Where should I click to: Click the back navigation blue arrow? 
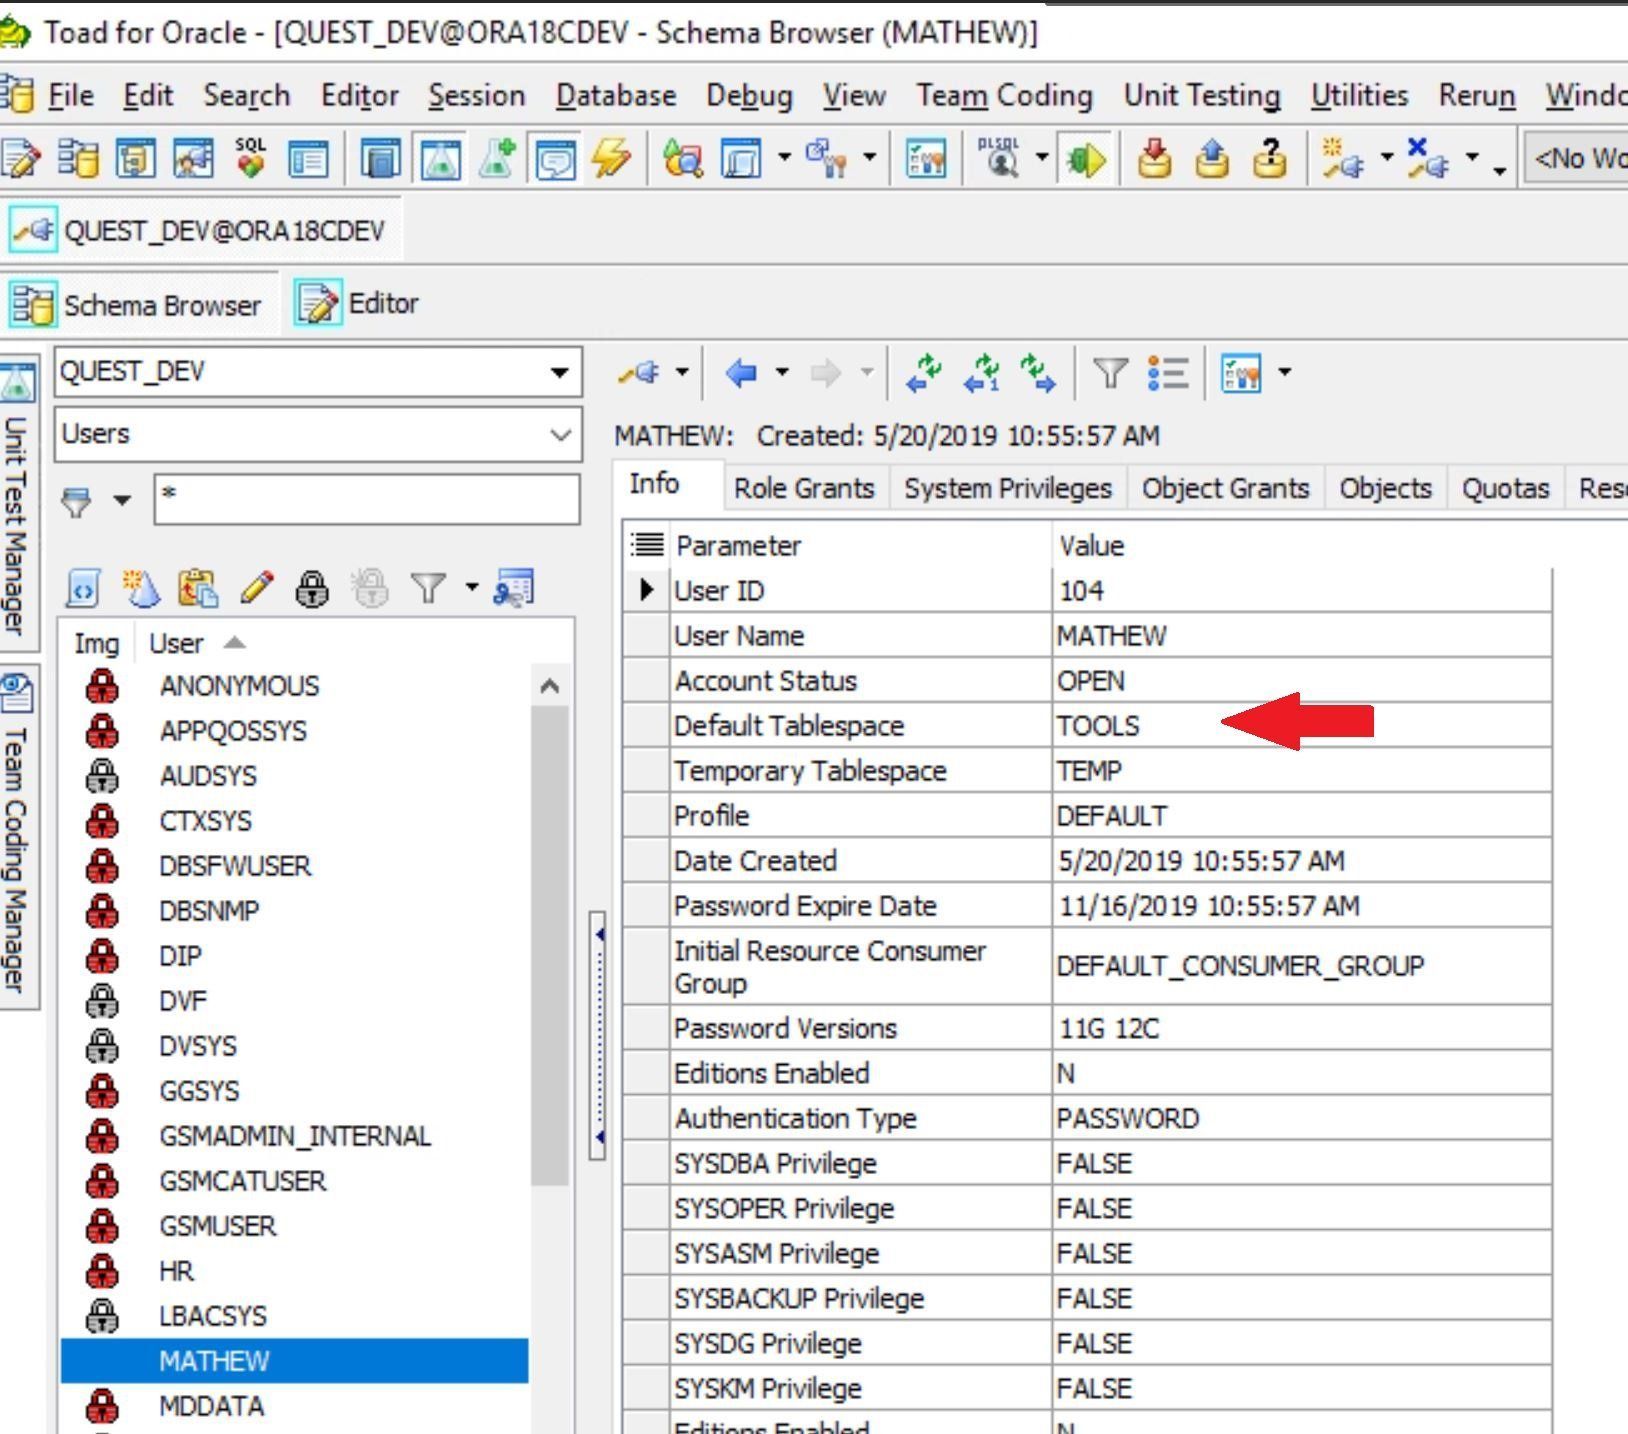point(741,373)
